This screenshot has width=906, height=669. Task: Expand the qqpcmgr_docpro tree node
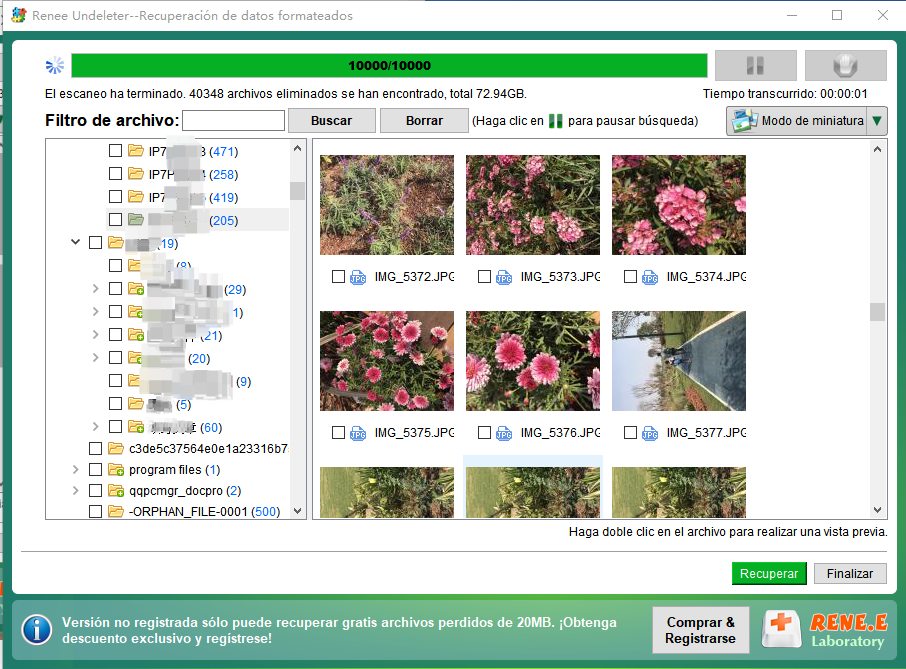pyautogui.click(x=76, y=491)
